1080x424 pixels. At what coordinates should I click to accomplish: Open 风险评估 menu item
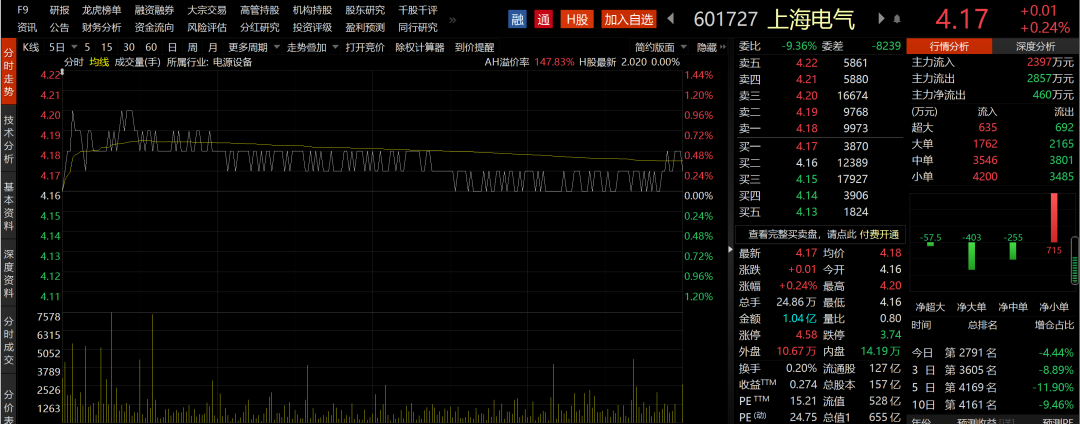[207, 28]
